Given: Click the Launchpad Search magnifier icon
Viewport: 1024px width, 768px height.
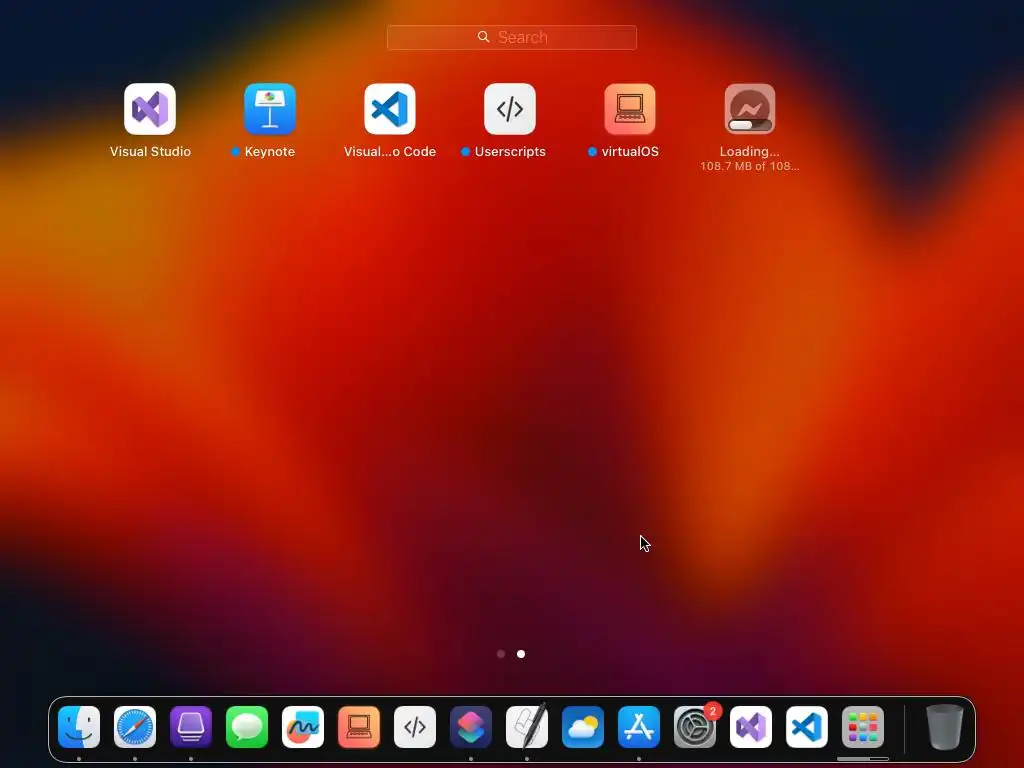Looking at the screenshot, I should pos(483,37).
